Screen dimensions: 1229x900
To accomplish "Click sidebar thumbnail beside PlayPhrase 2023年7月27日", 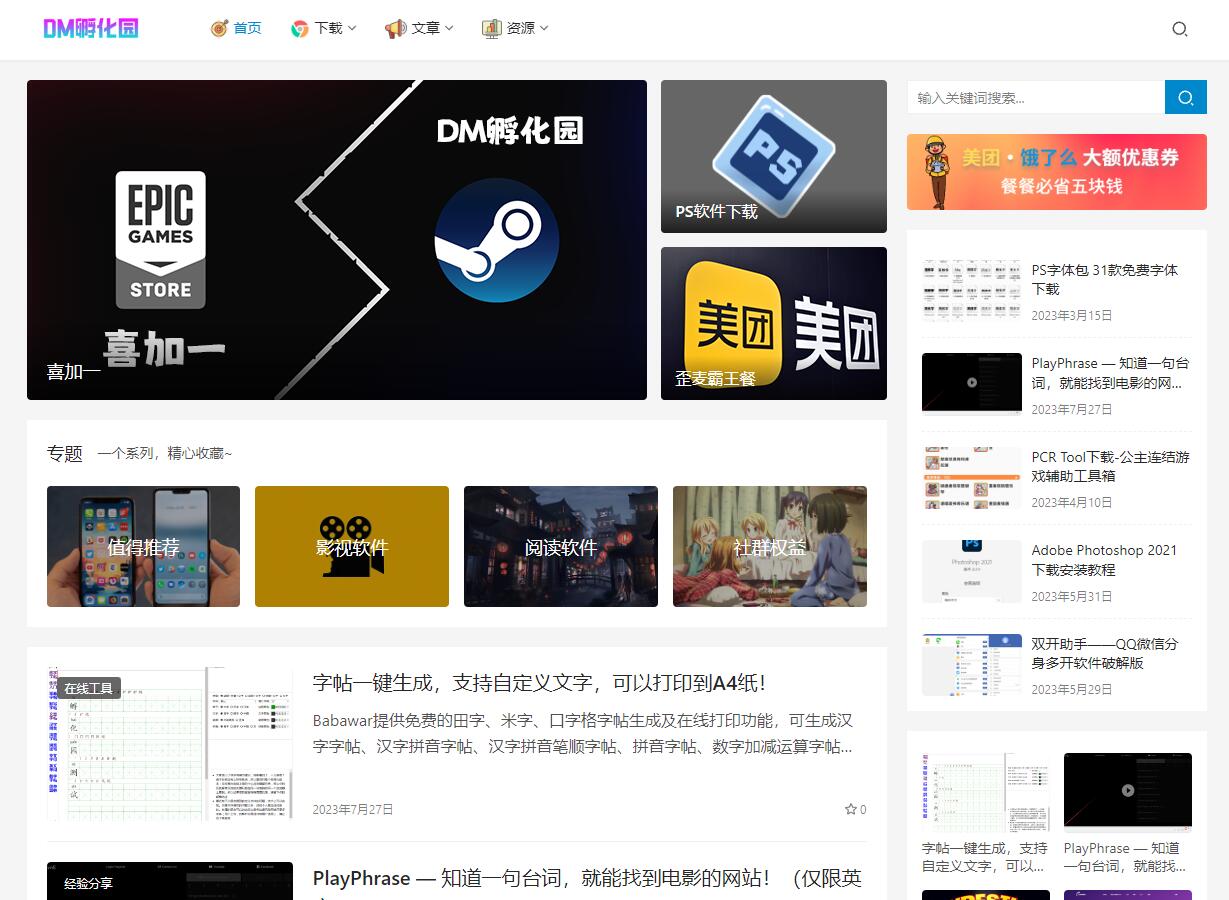I will pyautogui.click(x=972, y=384).
